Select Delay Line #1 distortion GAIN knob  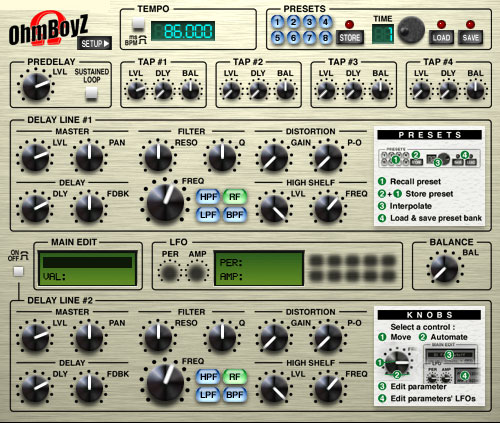tap(274, 158)
